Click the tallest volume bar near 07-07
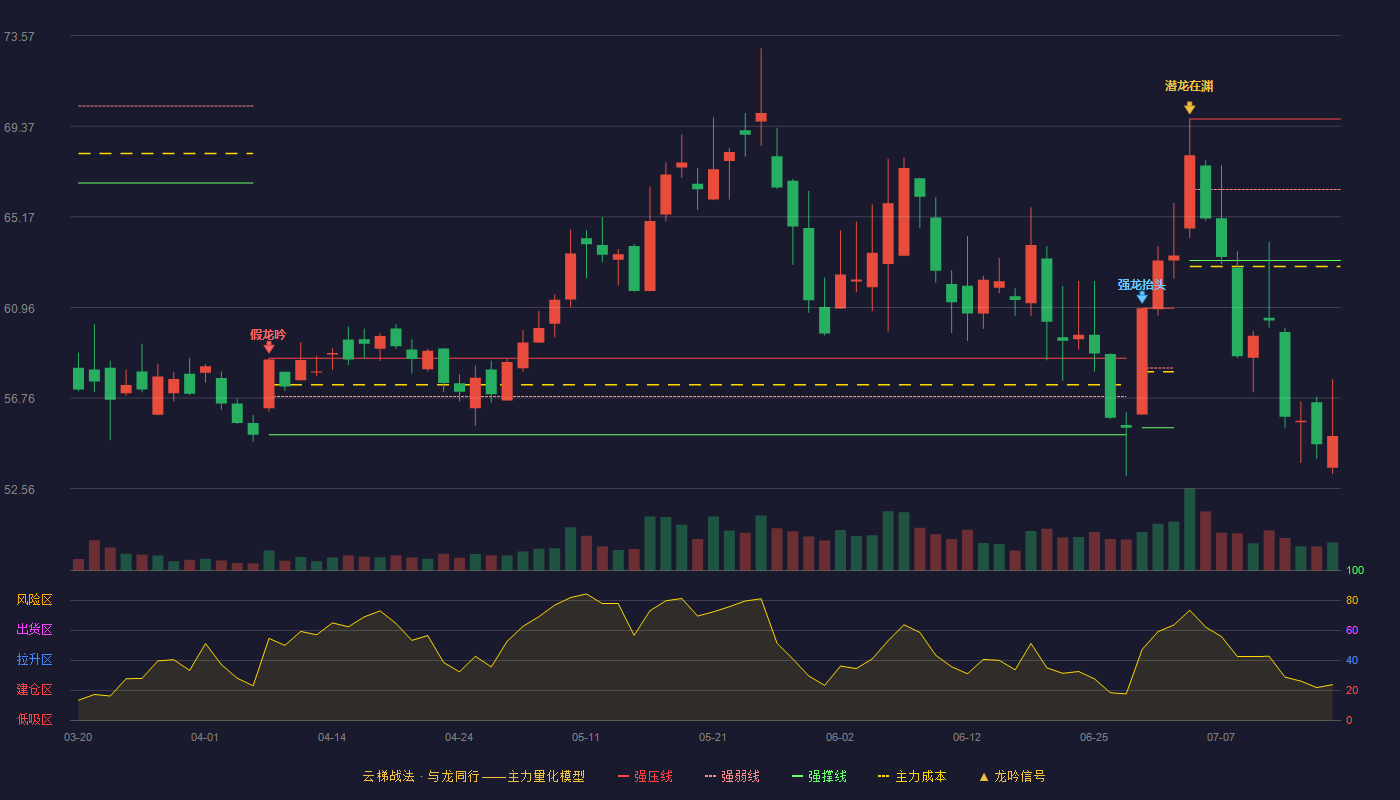Image resolution: width=1400 pixels, height=800 pixels. pos(1189,529)
